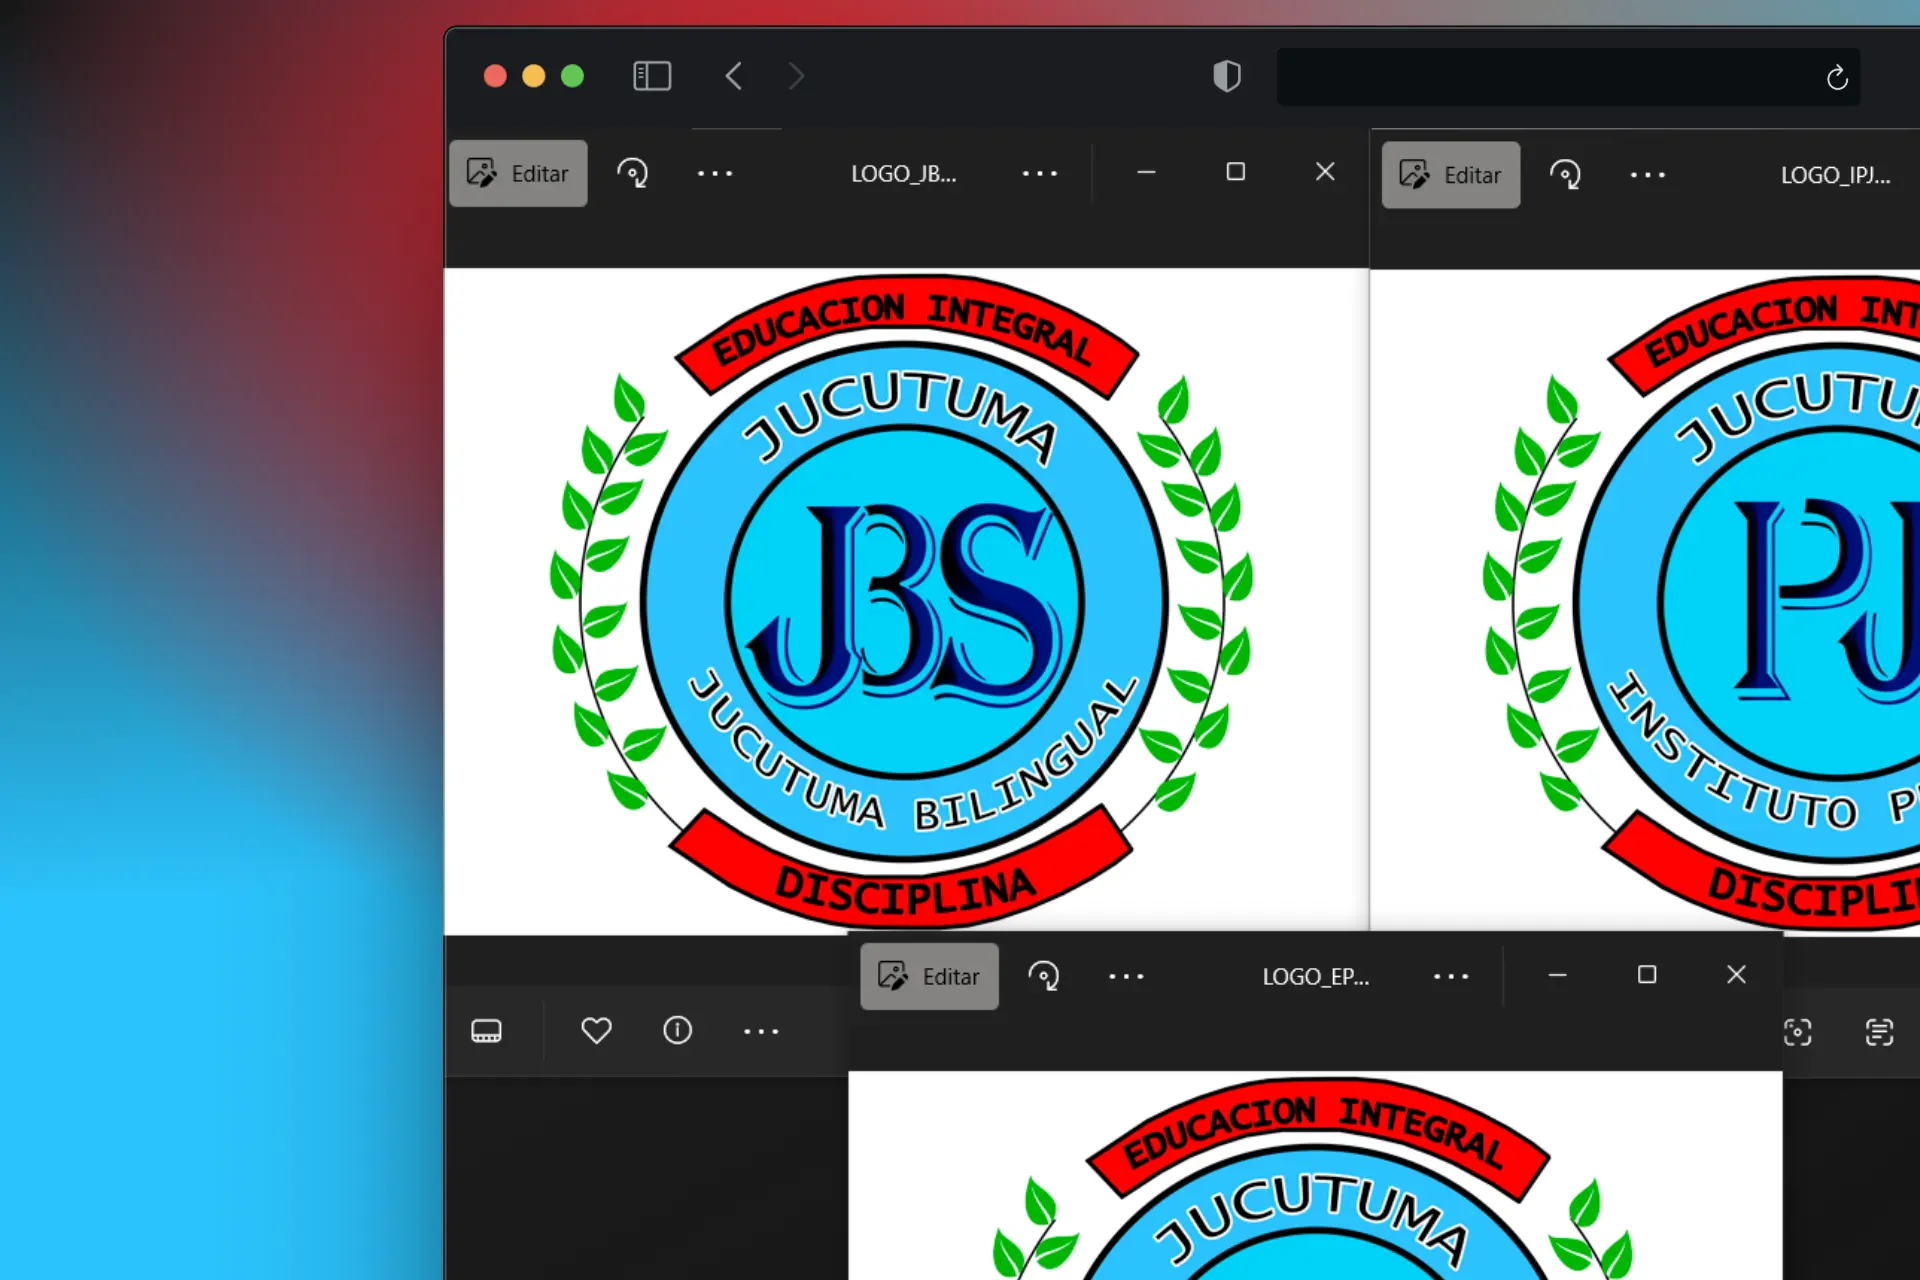Screen dimensions: 1920x1280
Task: Open more options next to the info icon
Action: tap(761, 1031)
